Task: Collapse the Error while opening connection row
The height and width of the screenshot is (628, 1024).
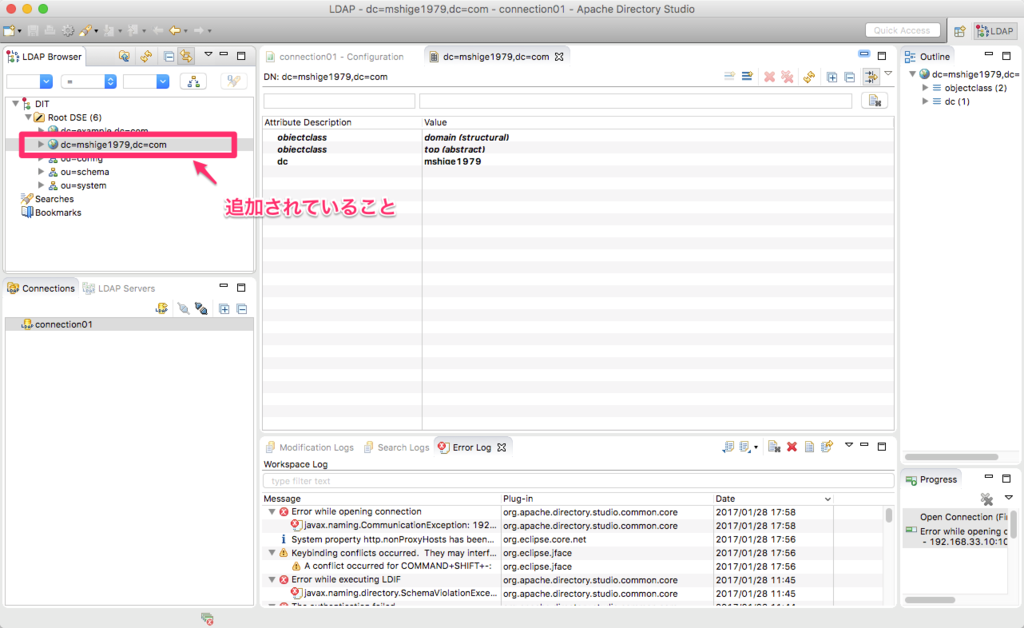Action: click(272, 512)
